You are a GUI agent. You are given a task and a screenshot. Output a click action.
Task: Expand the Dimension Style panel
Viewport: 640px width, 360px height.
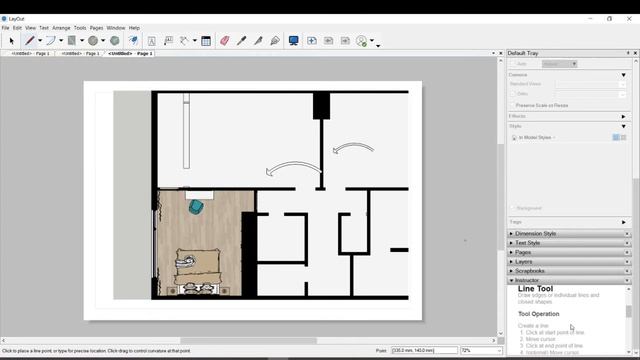pyautogui.click(x=511, y=233)
